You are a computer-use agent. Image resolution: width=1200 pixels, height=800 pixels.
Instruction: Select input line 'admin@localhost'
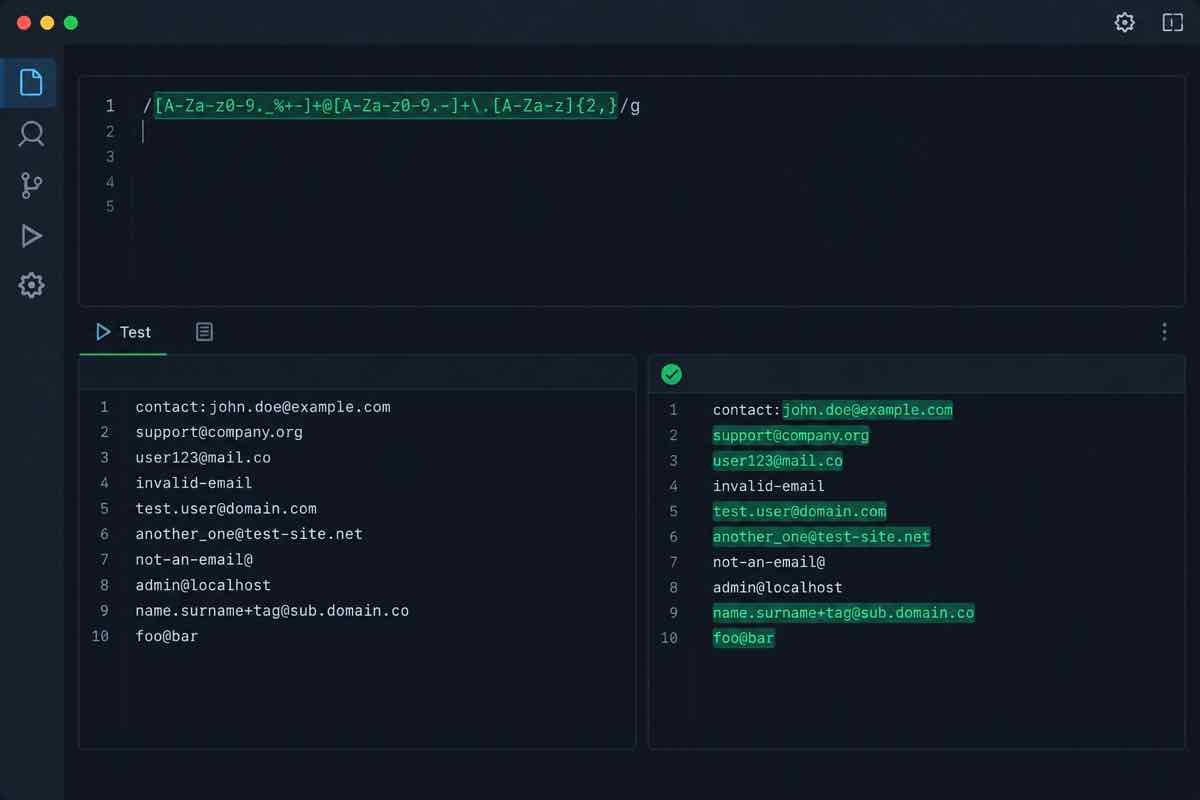[x=203, y=585]
